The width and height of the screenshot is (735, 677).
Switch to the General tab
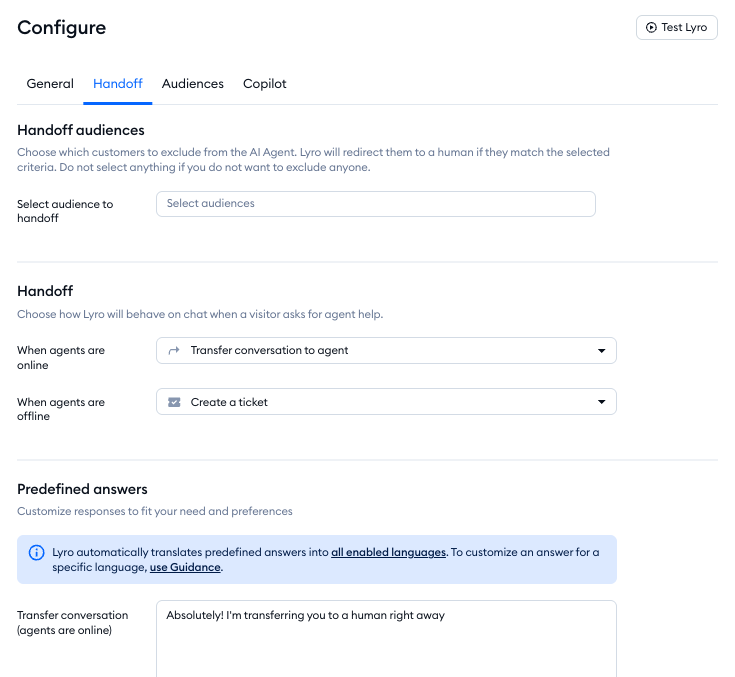click(50, 84)
